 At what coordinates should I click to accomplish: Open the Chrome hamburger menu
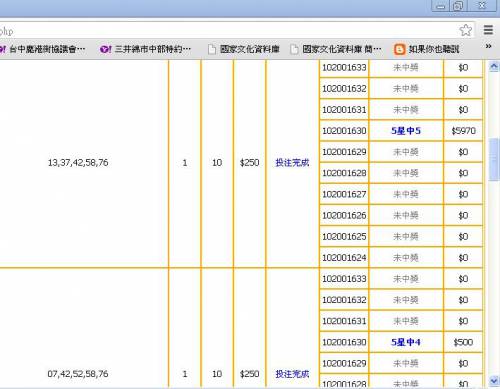tap(488, 30)
